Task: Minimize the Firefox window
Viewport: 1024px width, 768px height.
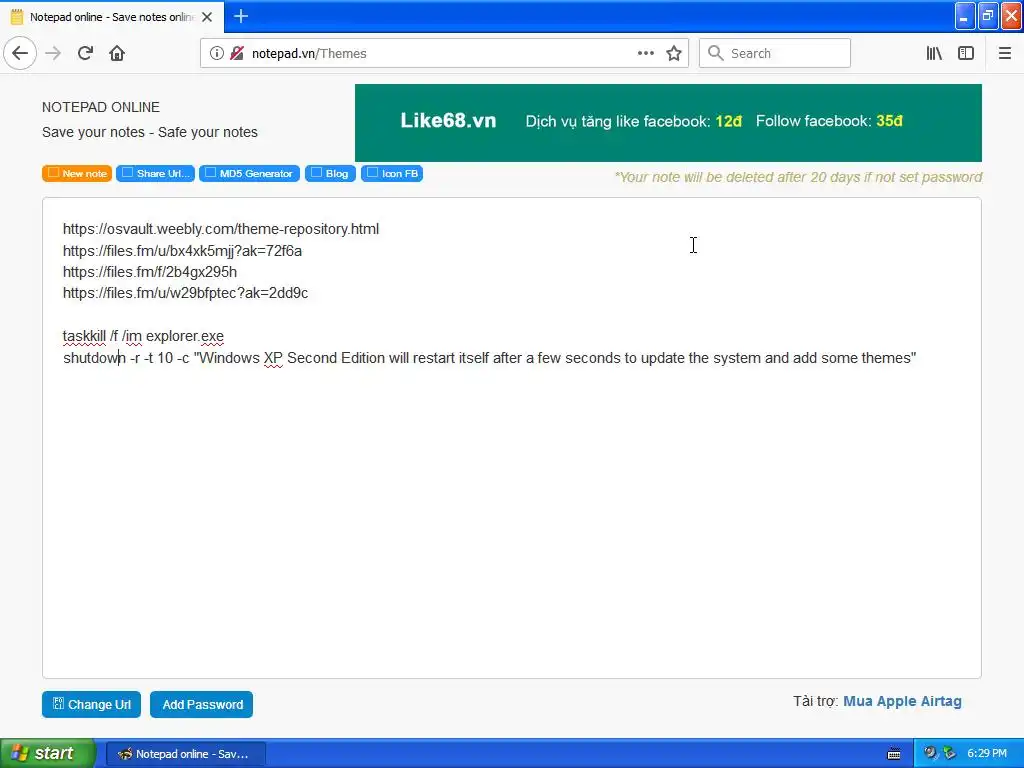Action: click(x=965, y=16)
